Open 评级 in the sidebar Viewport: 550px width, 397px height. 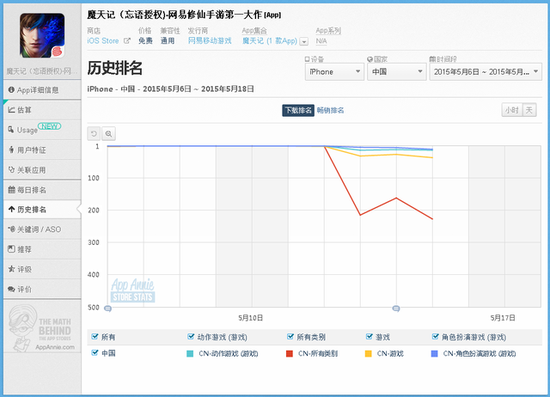tap(42, 269)
